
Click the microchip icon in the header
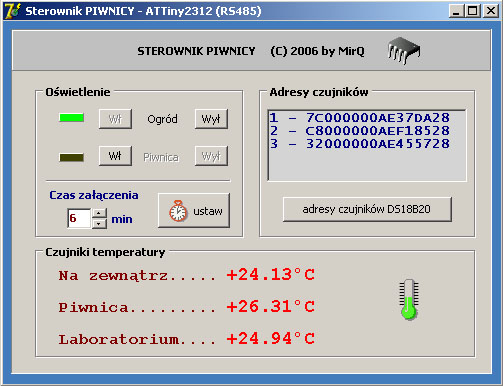coord(404,51)
